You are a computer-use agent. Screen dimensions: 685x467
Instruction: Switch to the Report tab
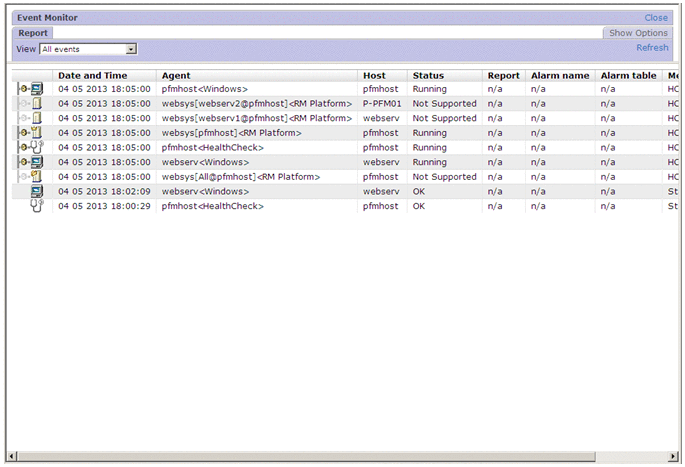(33, 33)
